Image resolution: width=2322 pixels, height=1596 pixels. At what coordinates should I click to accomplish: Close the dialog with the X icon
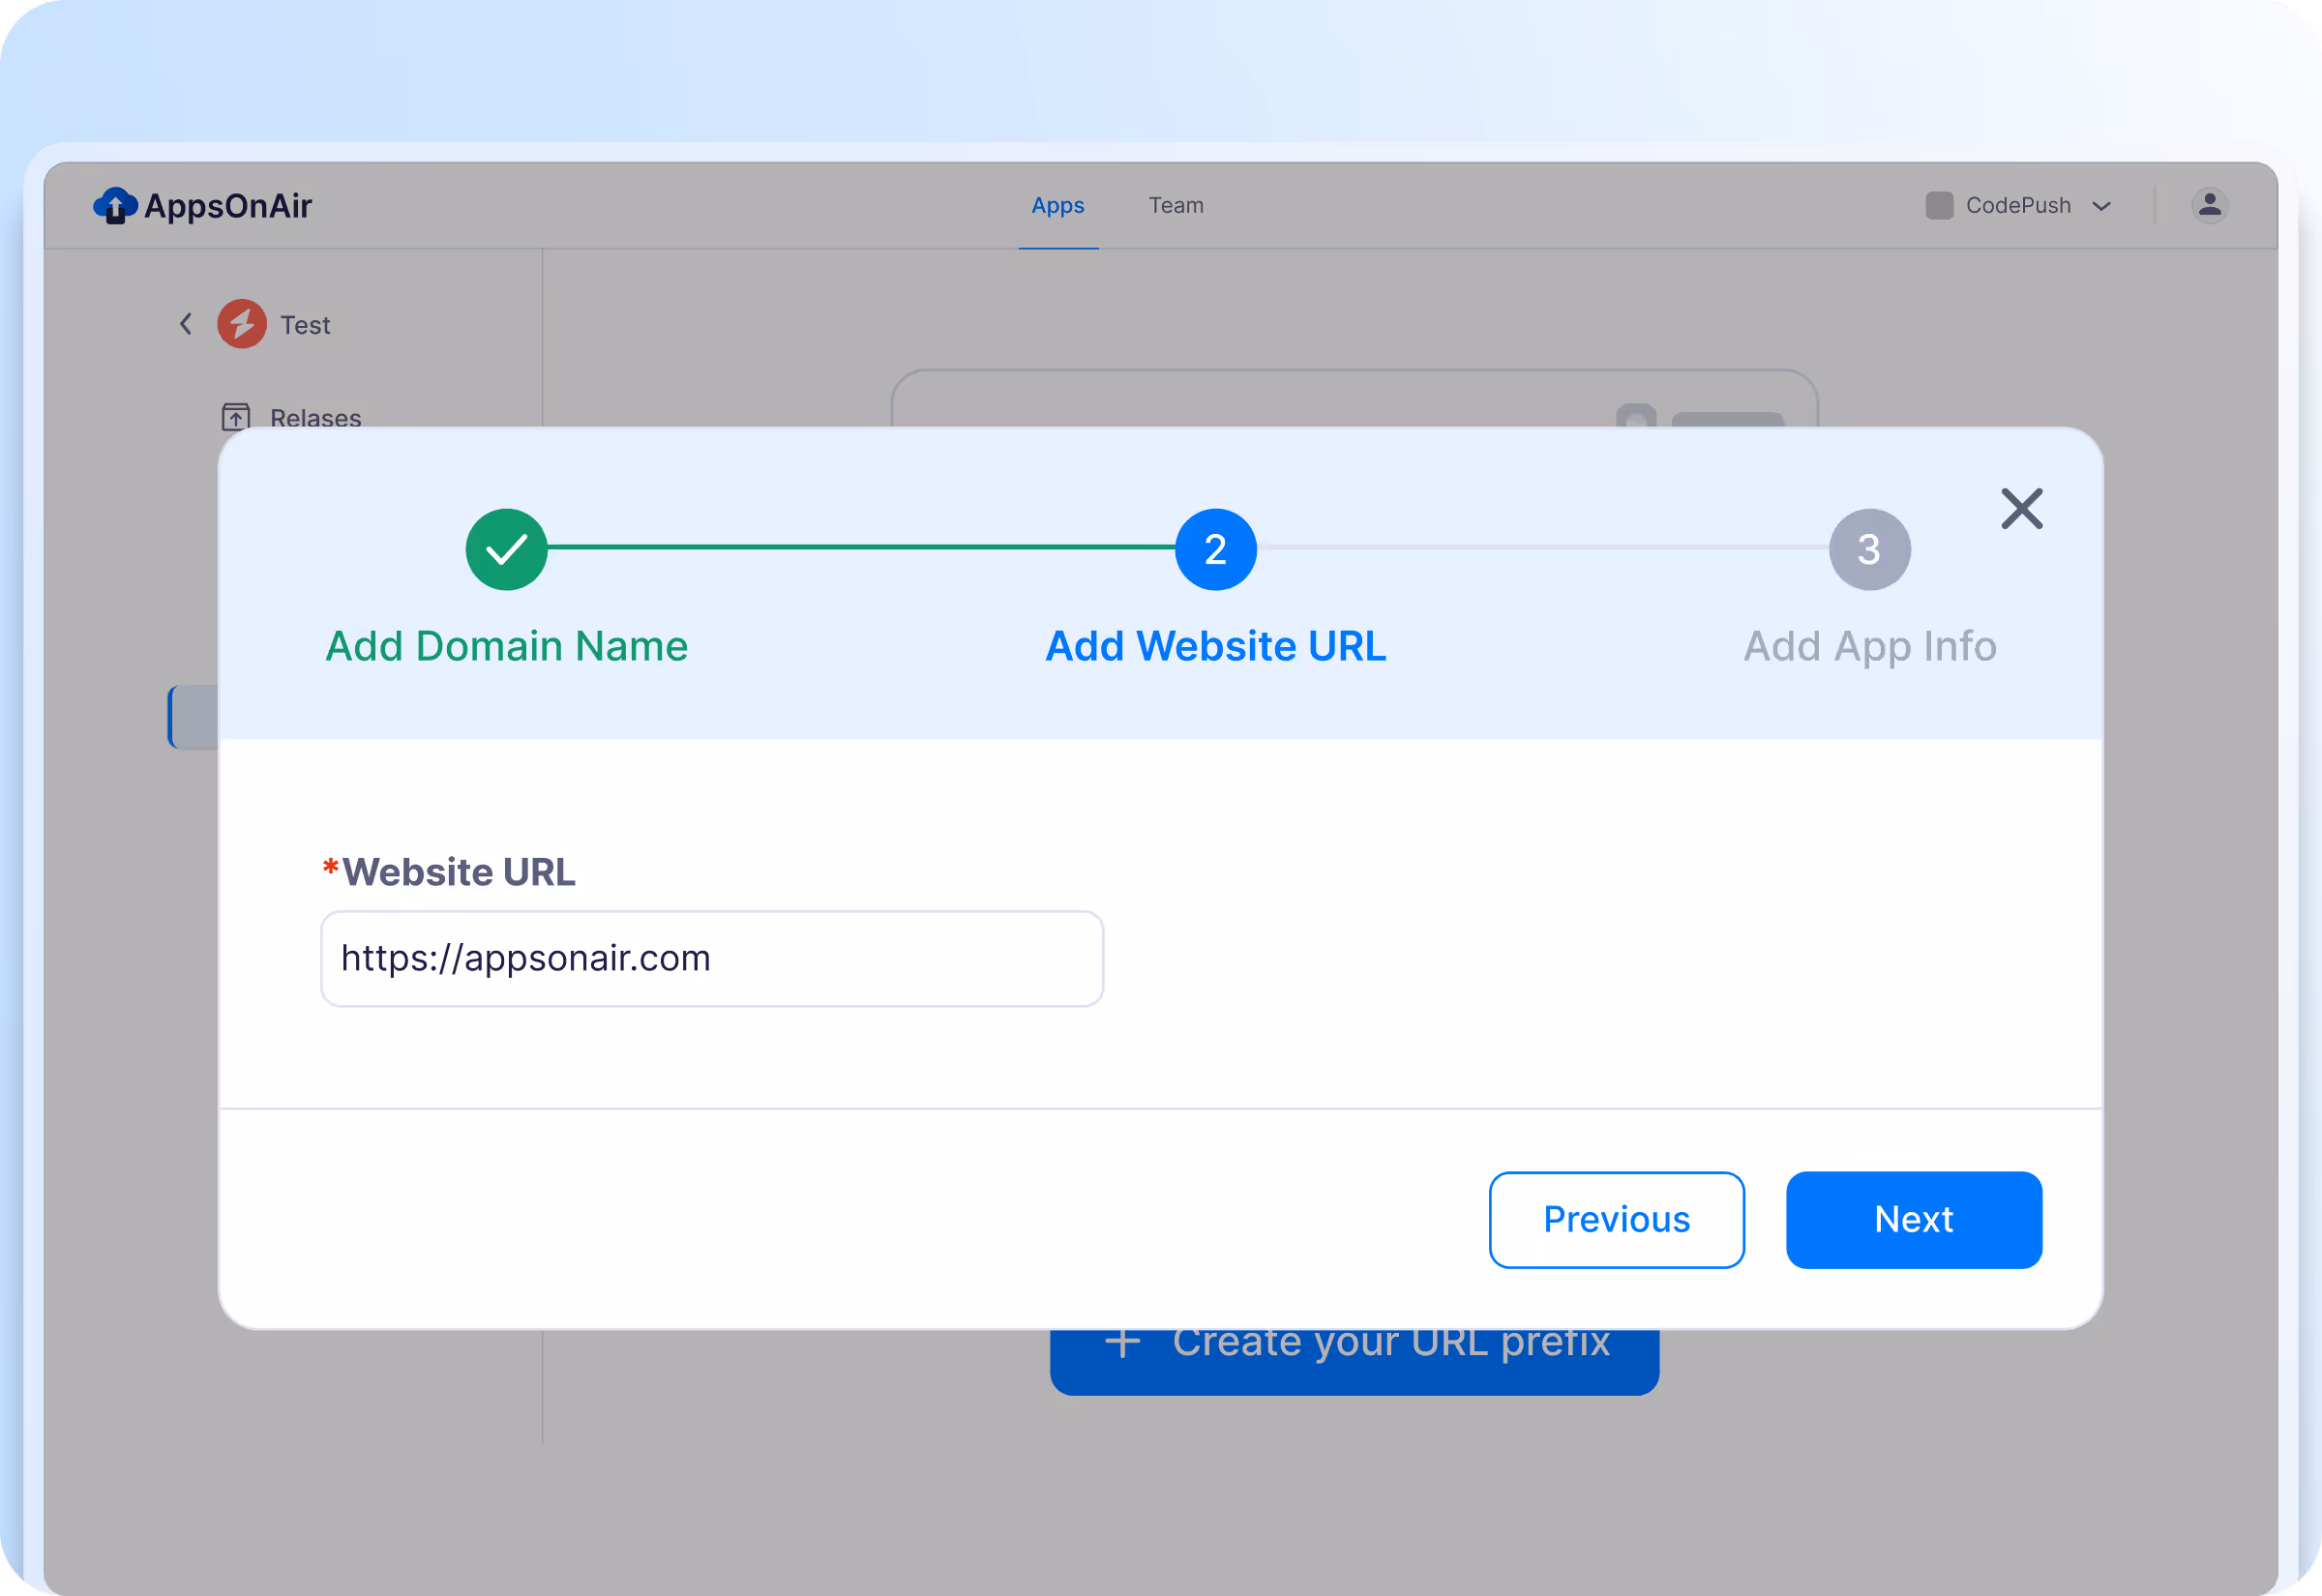pos(2021,509)
